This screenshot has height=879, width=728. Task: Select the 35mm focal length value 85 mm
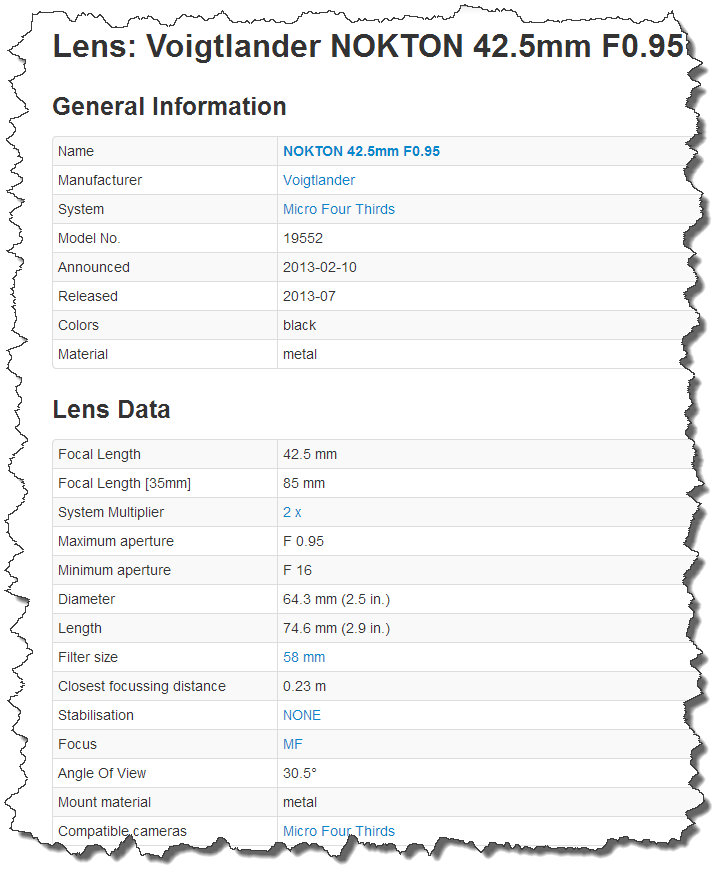coord(304,484)
